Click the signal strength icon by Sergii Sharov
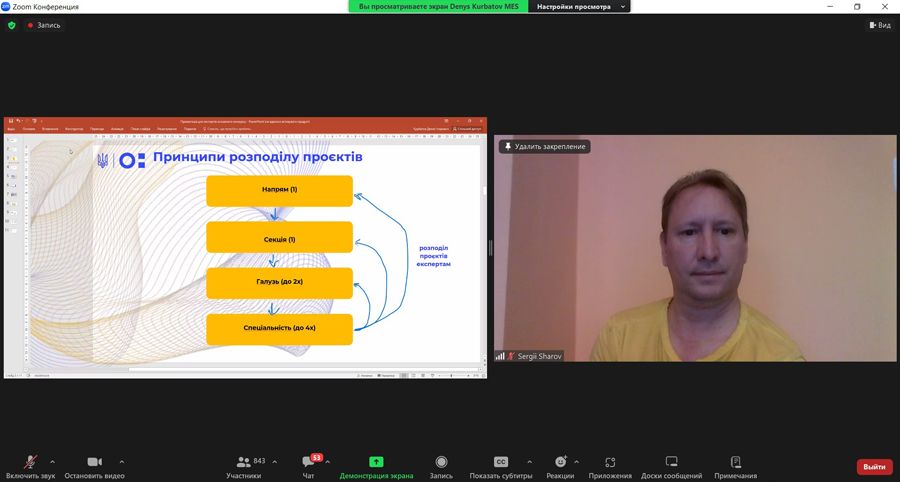 tap(500, 356)
